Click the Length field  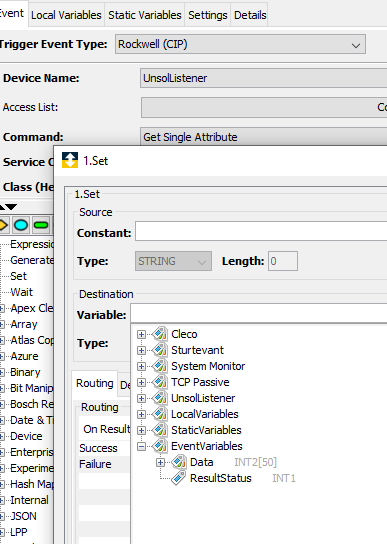(283, 261)
